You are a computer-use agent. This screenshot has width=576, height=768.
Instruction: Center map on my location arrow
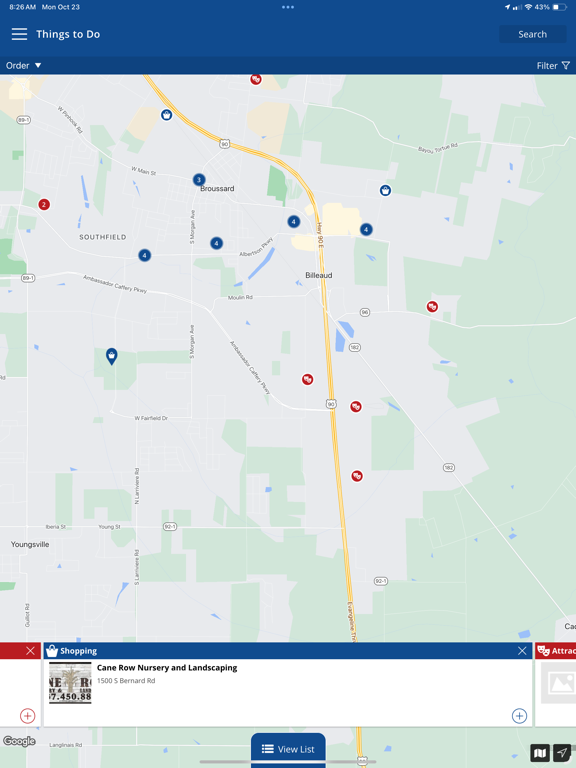pos(562,753)
